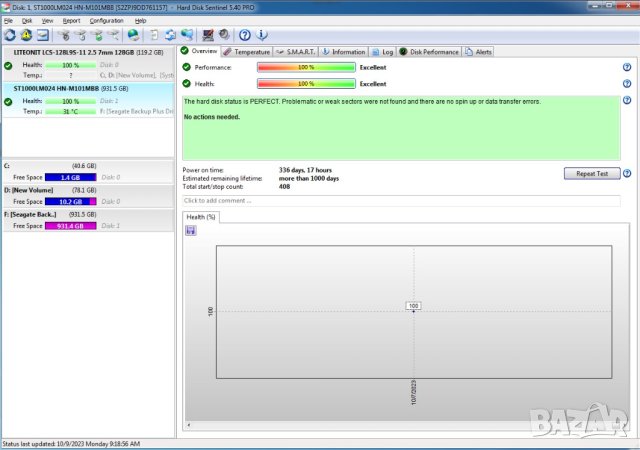Viewport: 640px width, 450px height.
Task: Open the Report menu
Action: point(71,20)
